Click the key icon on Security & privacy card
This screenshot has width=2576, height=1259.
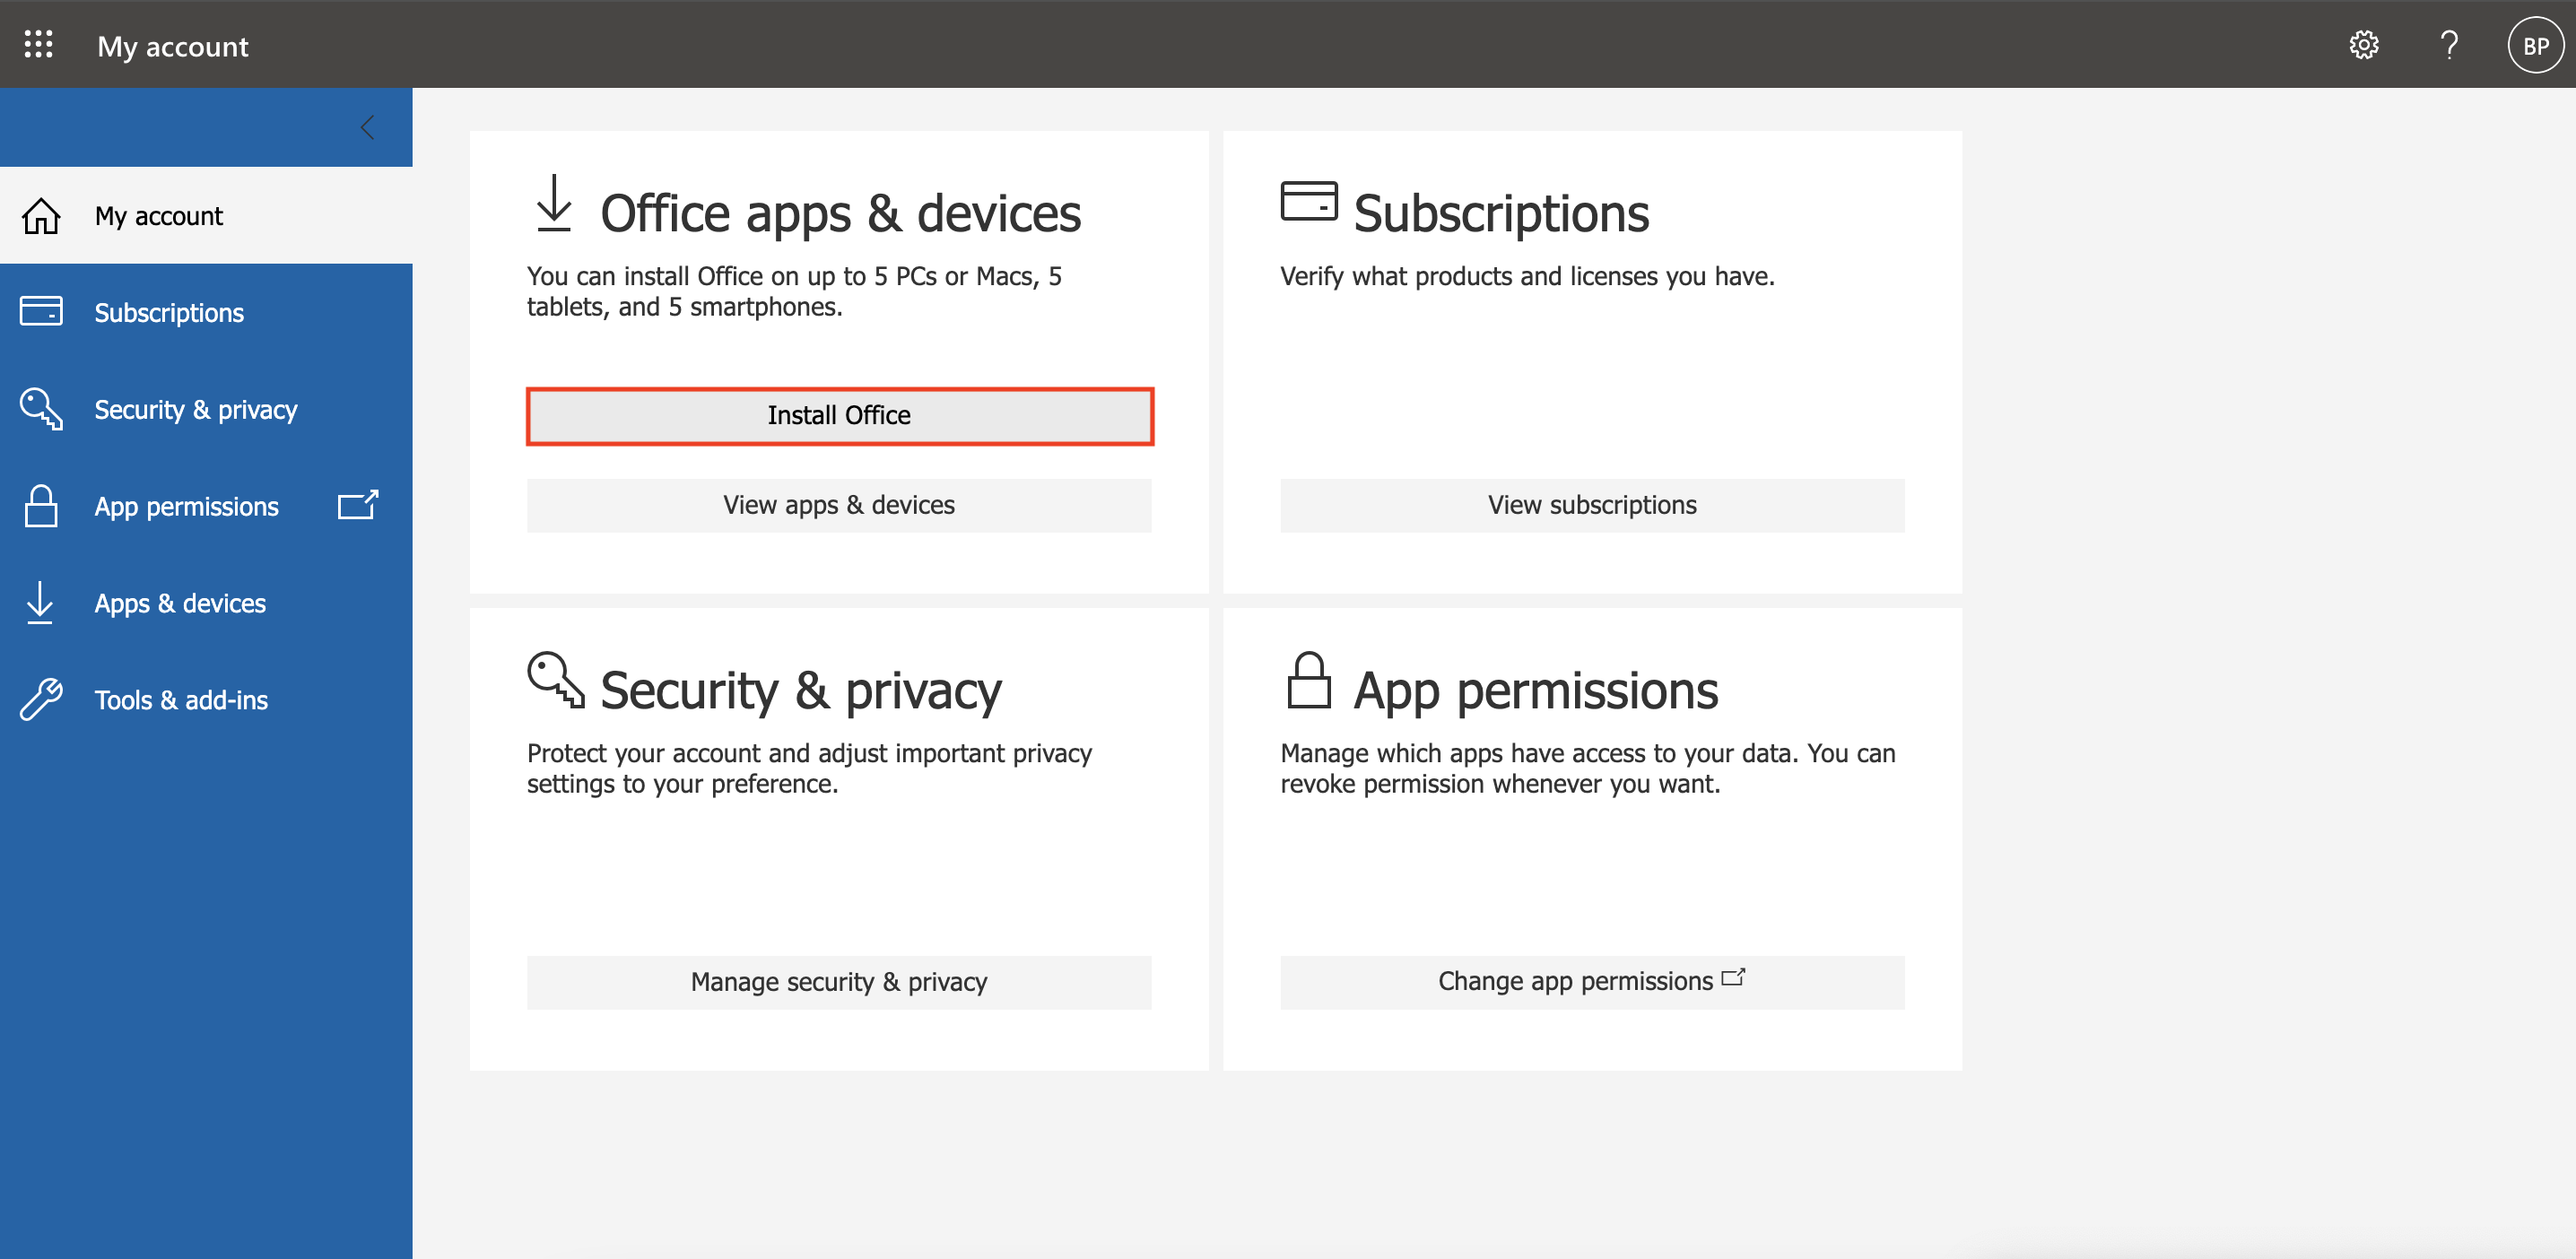point(555,680)
